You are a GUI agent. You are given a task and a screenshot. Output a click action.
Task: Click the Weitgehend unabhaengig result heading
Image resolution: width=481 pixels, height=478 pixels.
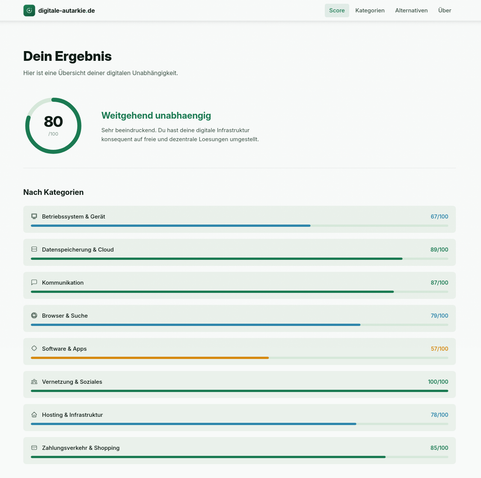156,116
